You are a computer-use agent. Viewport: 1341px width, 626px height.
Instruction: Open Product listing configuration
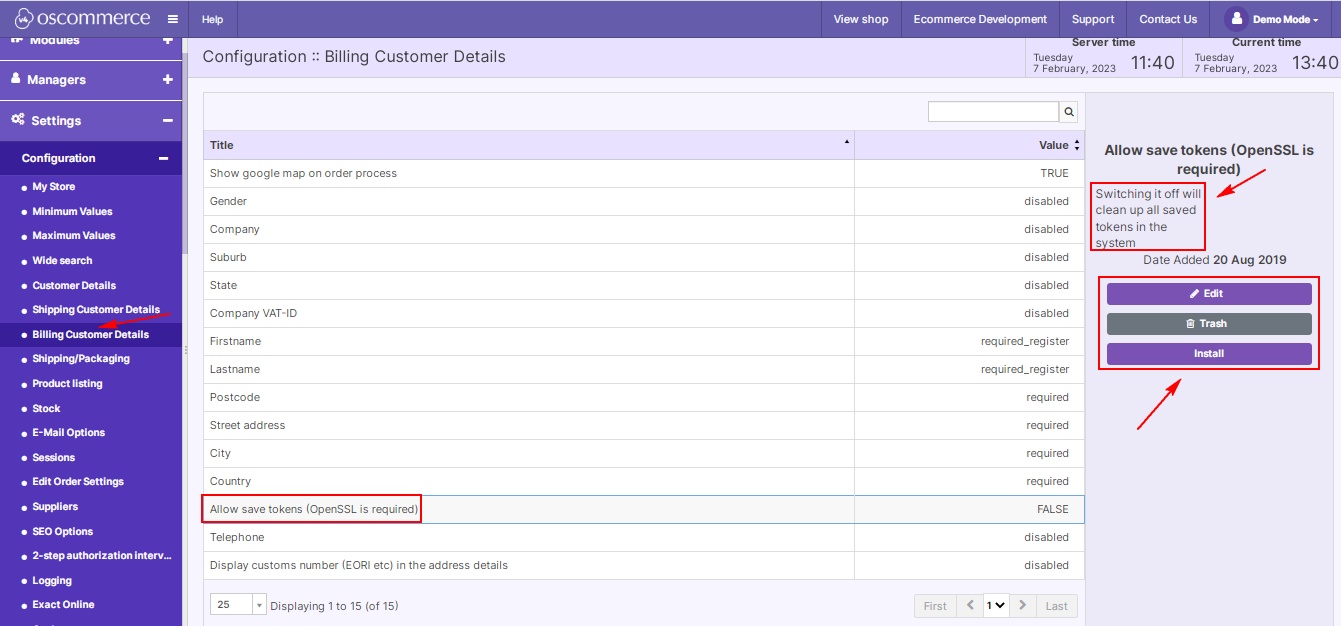[67, 384]
